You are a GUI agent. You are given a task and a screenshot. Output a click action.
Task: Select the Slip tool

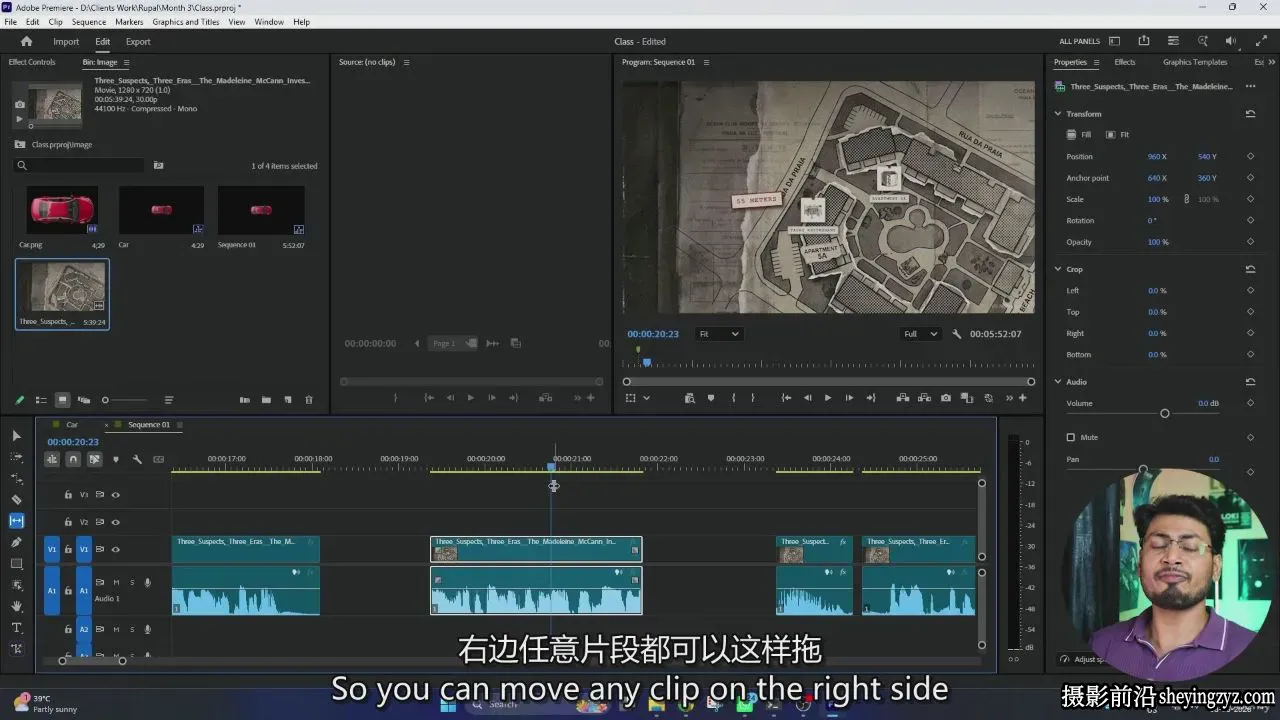16,520
